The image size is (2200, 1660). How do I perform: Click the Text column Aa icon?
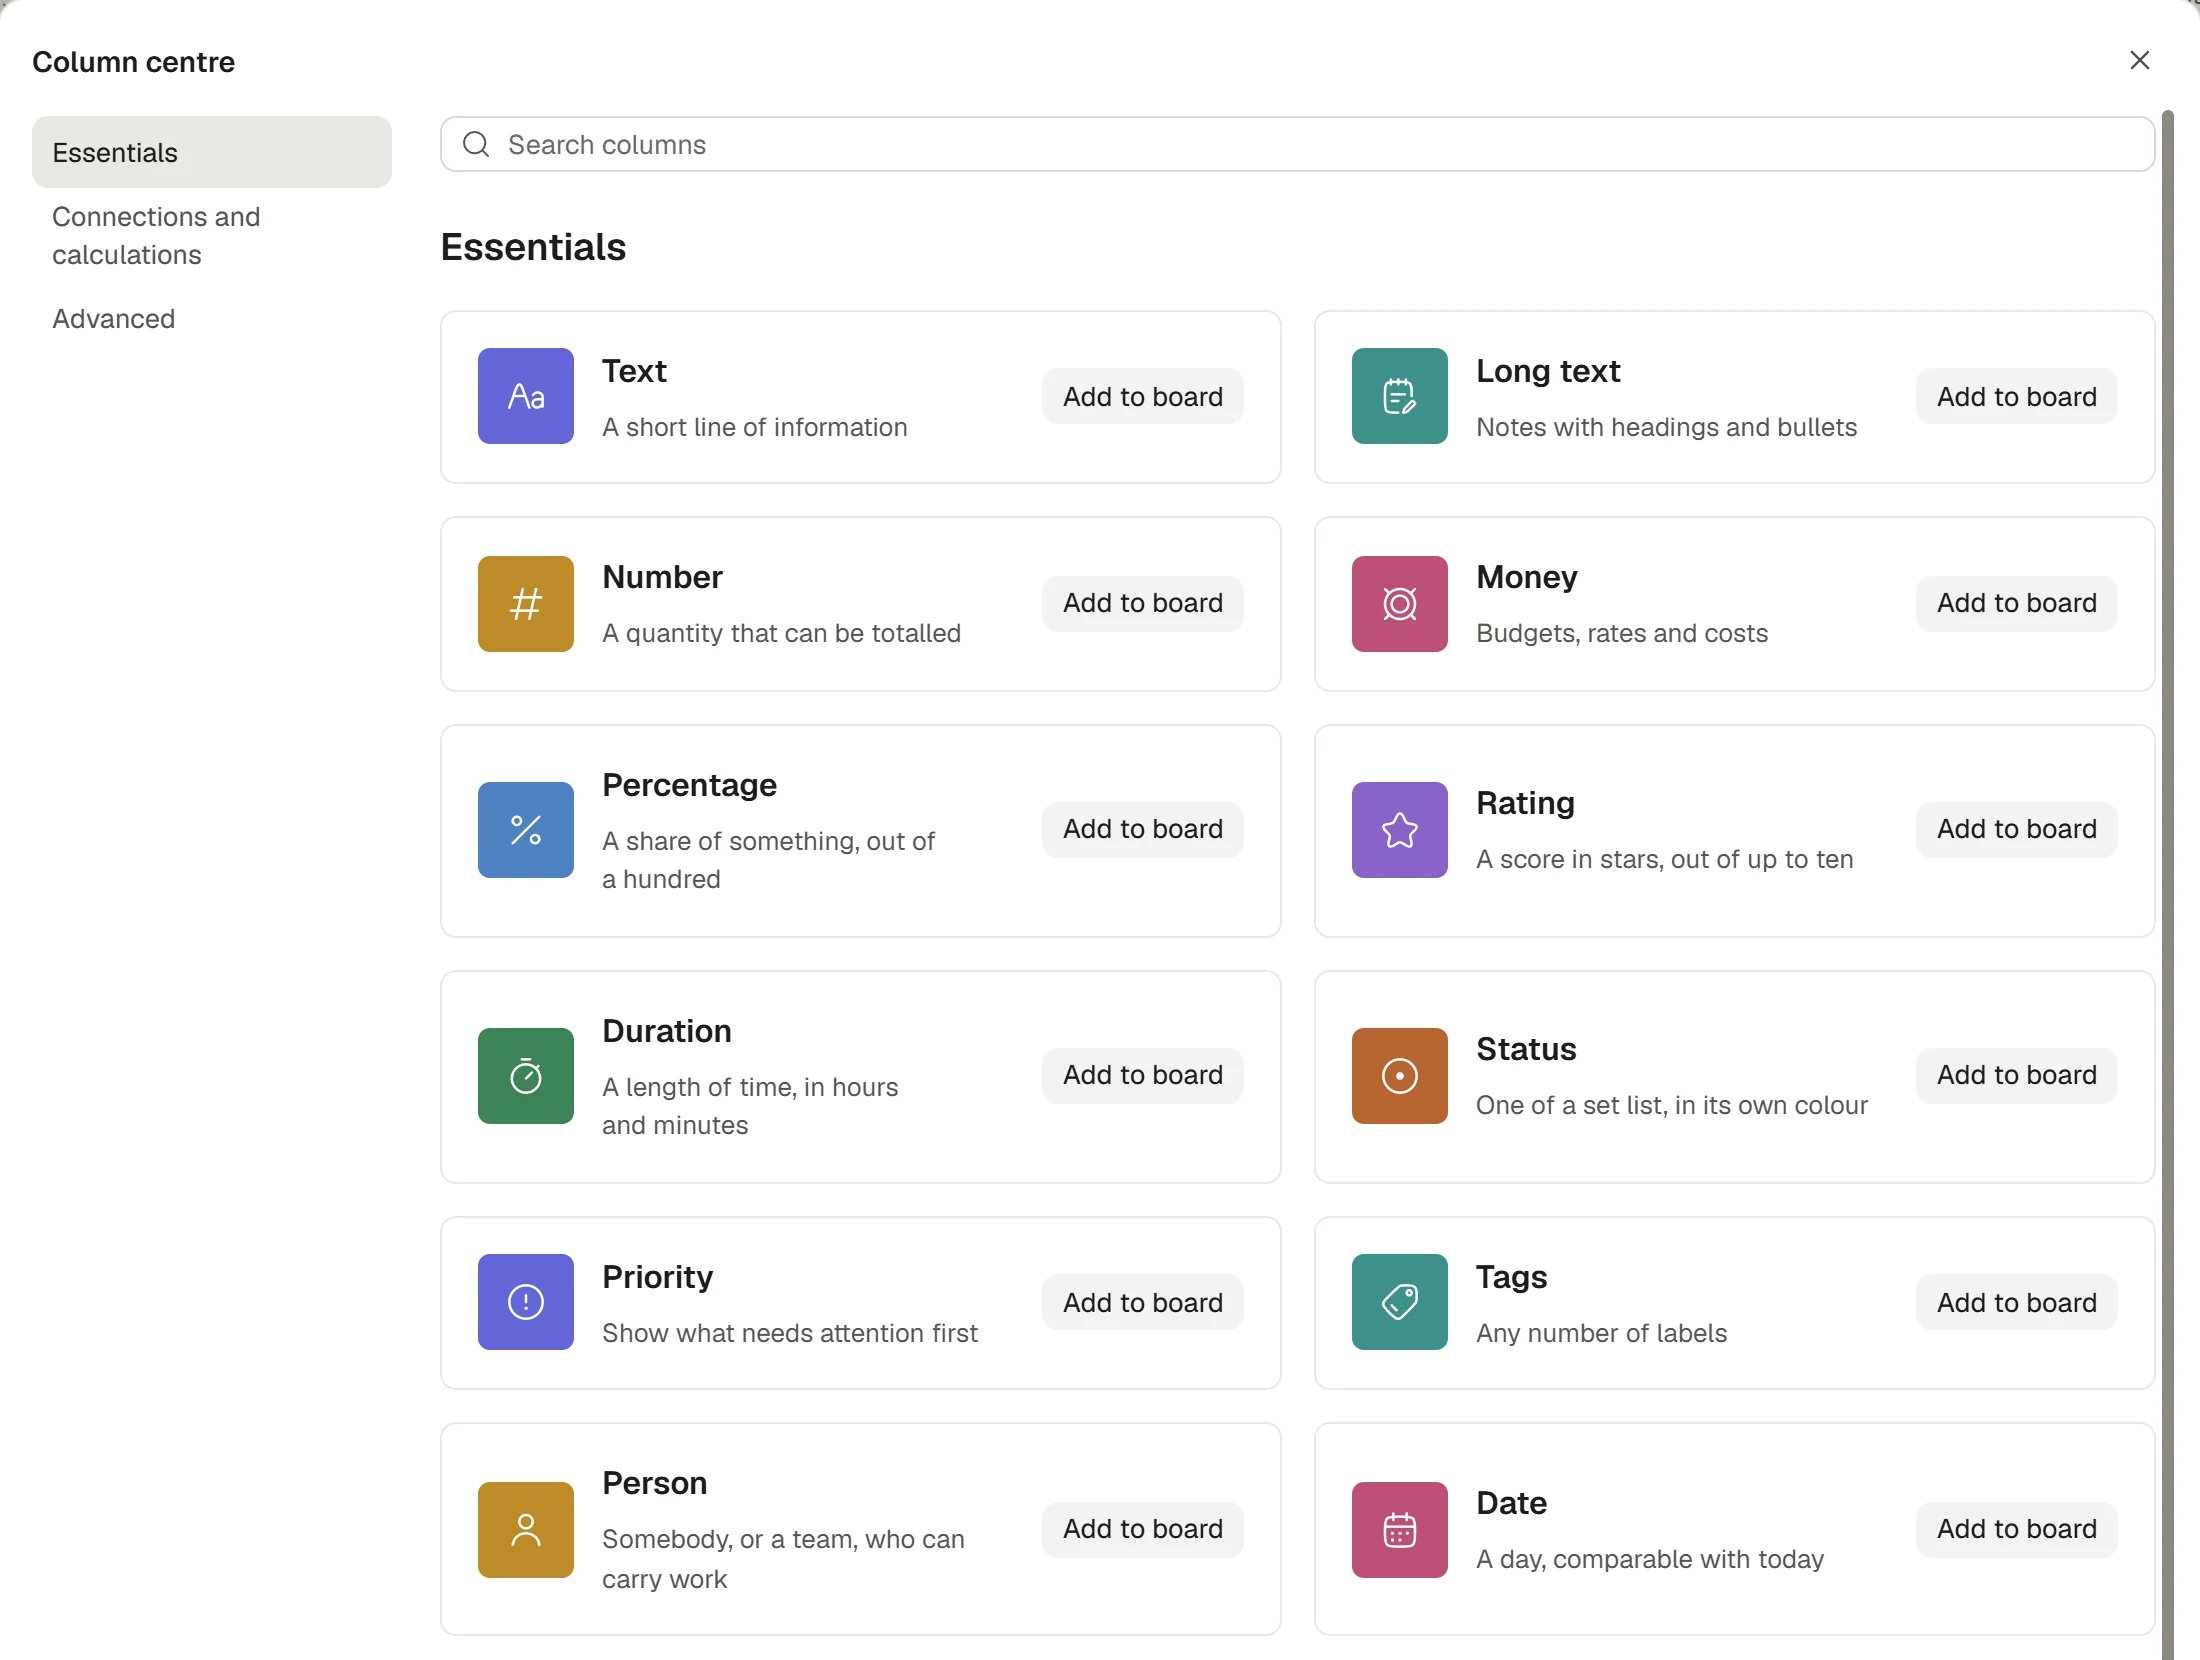pyautogui.click(x=526, y=396)
